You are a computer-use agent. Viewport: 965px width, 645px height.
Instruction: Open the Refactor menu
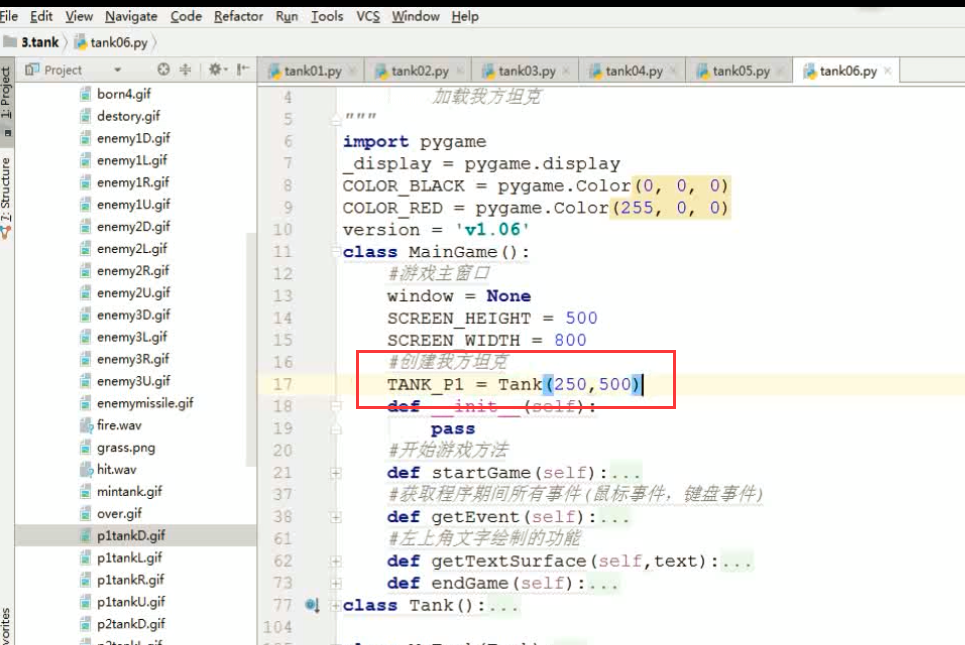click(x=238, y=17)
